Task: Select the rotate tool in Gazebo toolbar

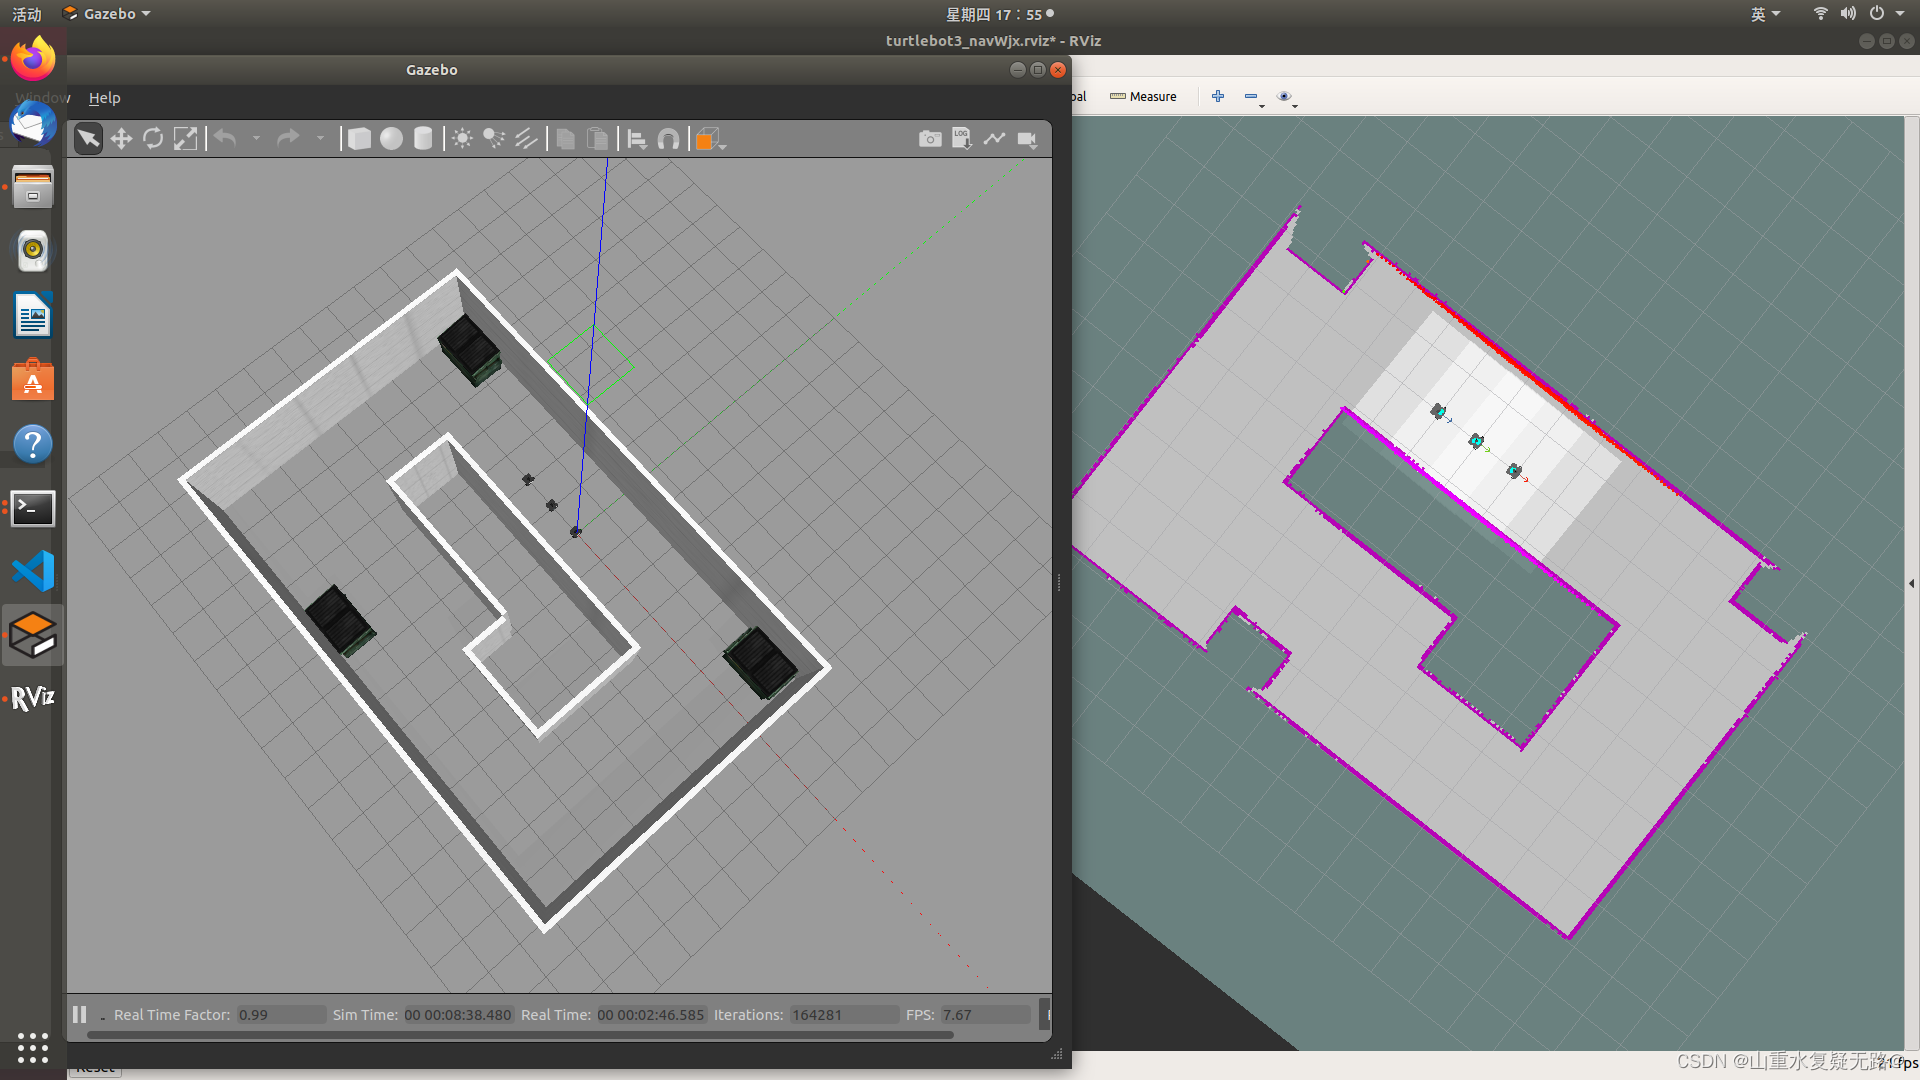Action: pos(152,138)
